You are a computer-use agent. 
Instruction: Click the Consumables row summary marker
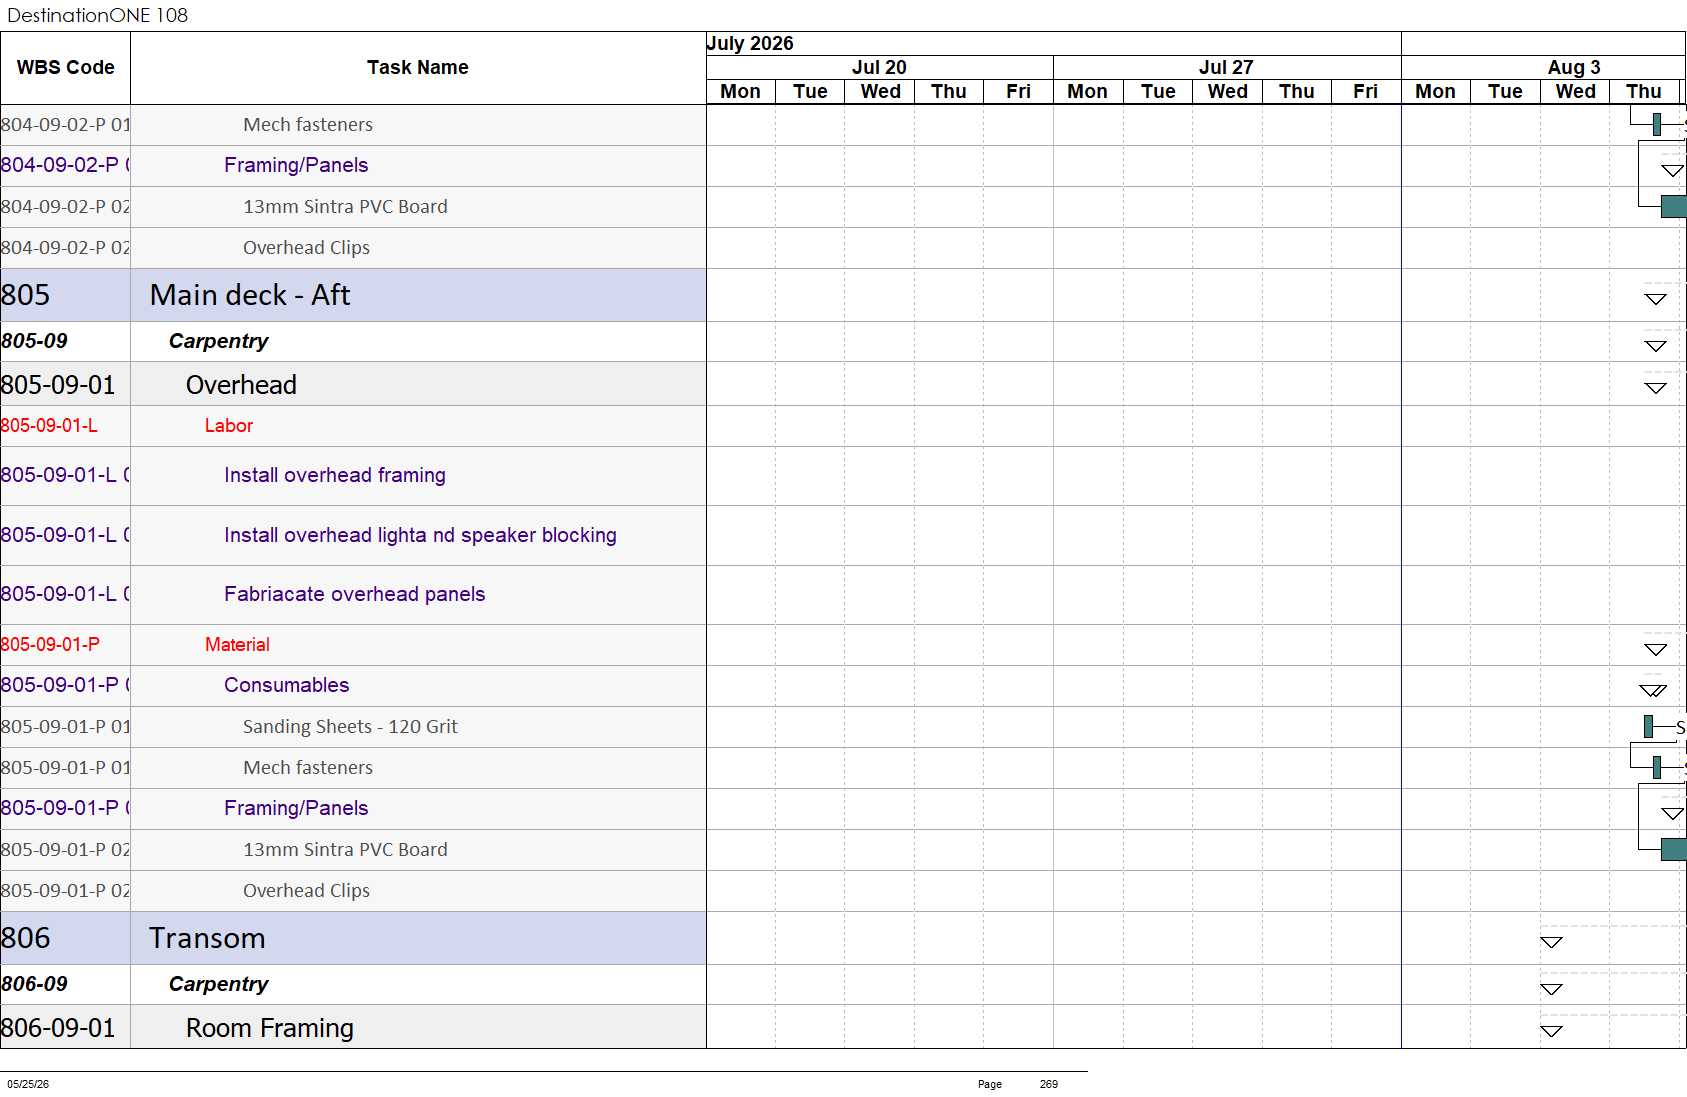point(1653,690)
